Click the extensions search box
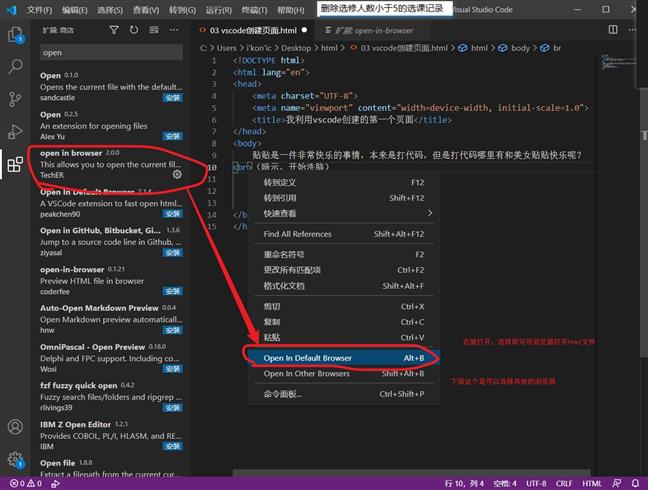Viewport: 648px width, 490px height. (111, 52)
